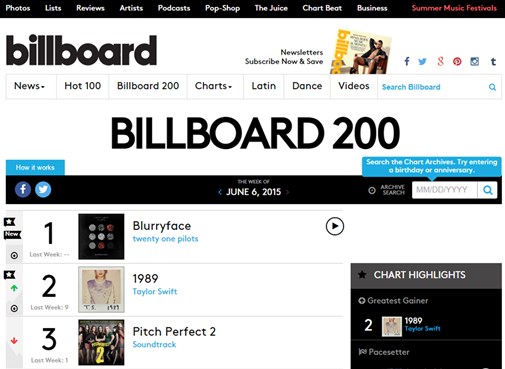Open the Latin navigation tab

(264, 86)
